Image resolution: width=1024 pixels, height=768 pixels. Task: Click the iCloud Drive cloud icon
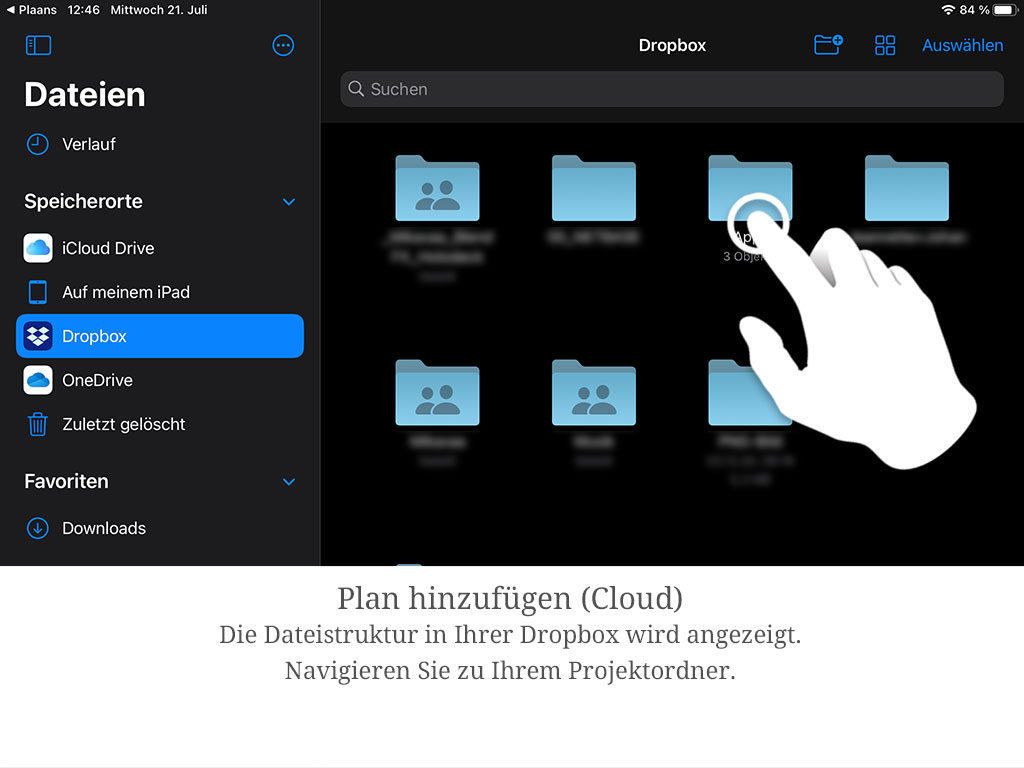click(38, 248)
